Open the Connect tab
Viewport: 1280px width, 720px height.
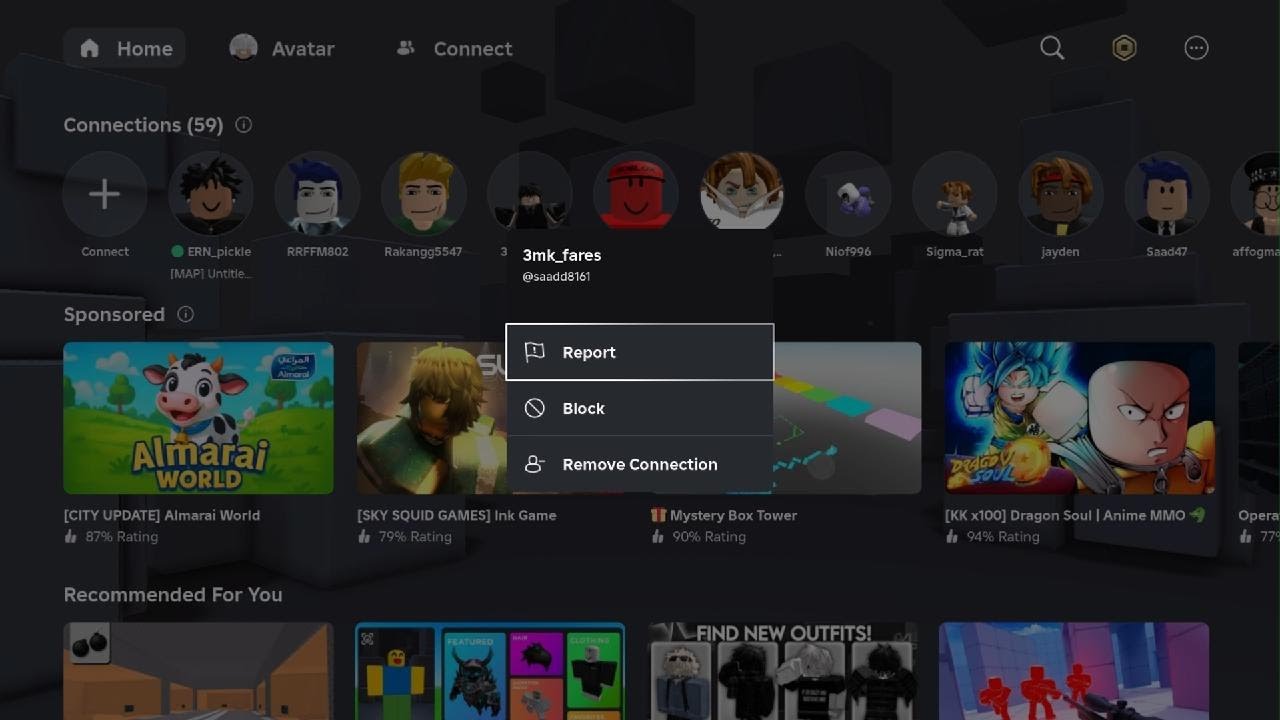(455, 48)
